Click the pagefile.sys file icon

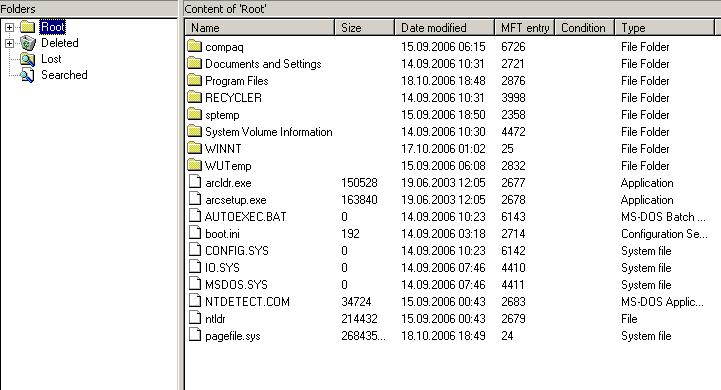tap(195, 335)
